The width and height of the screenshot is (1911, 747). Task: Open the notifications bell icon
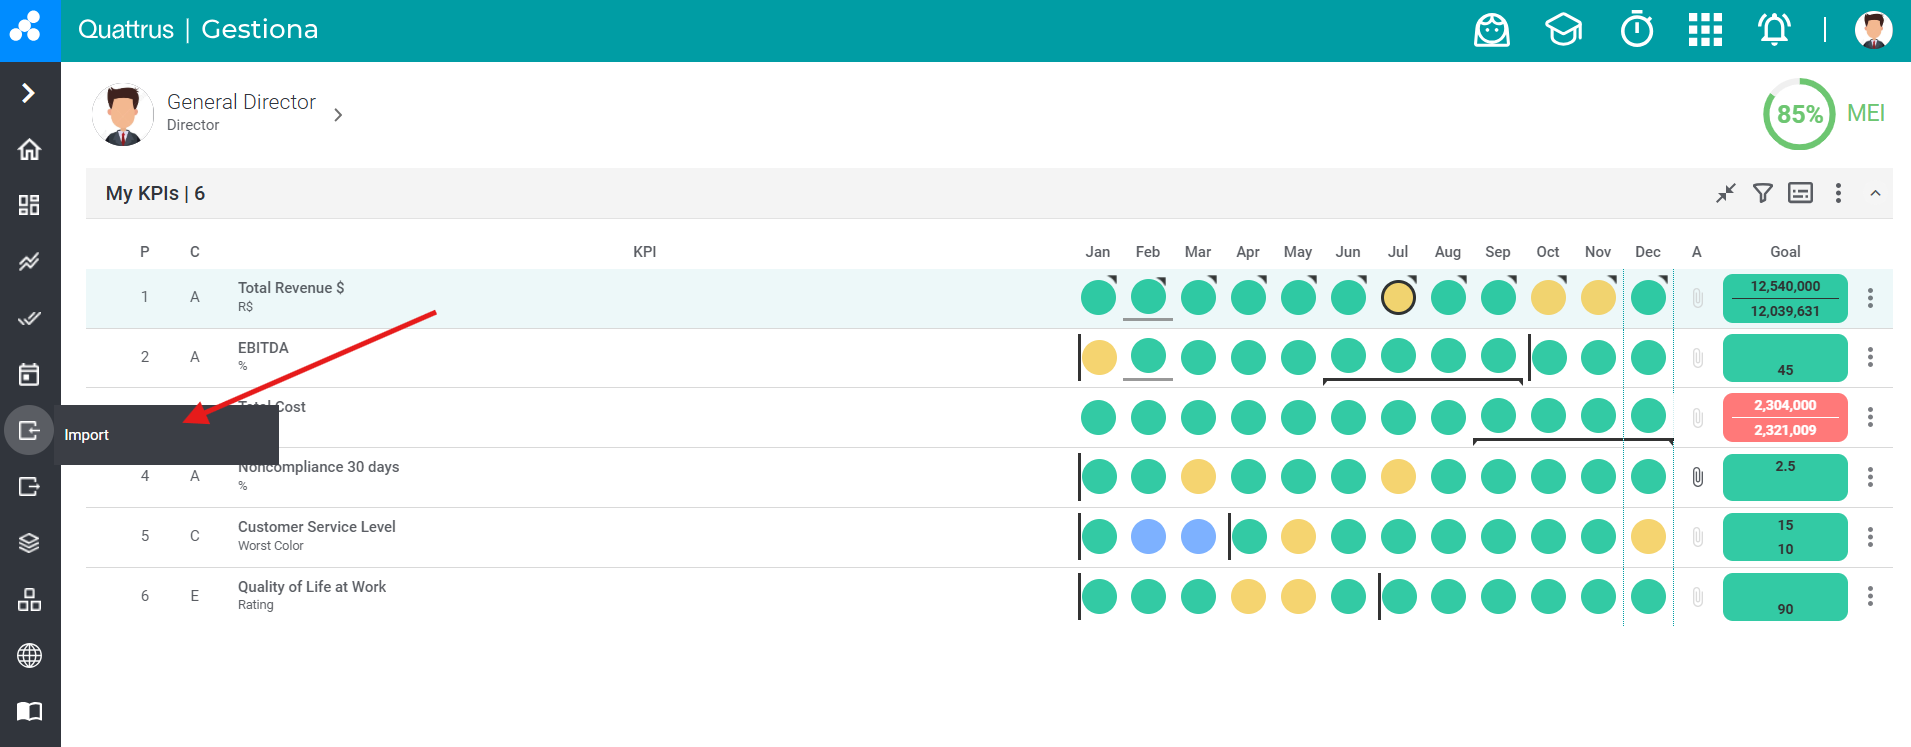click(1774, 30)
